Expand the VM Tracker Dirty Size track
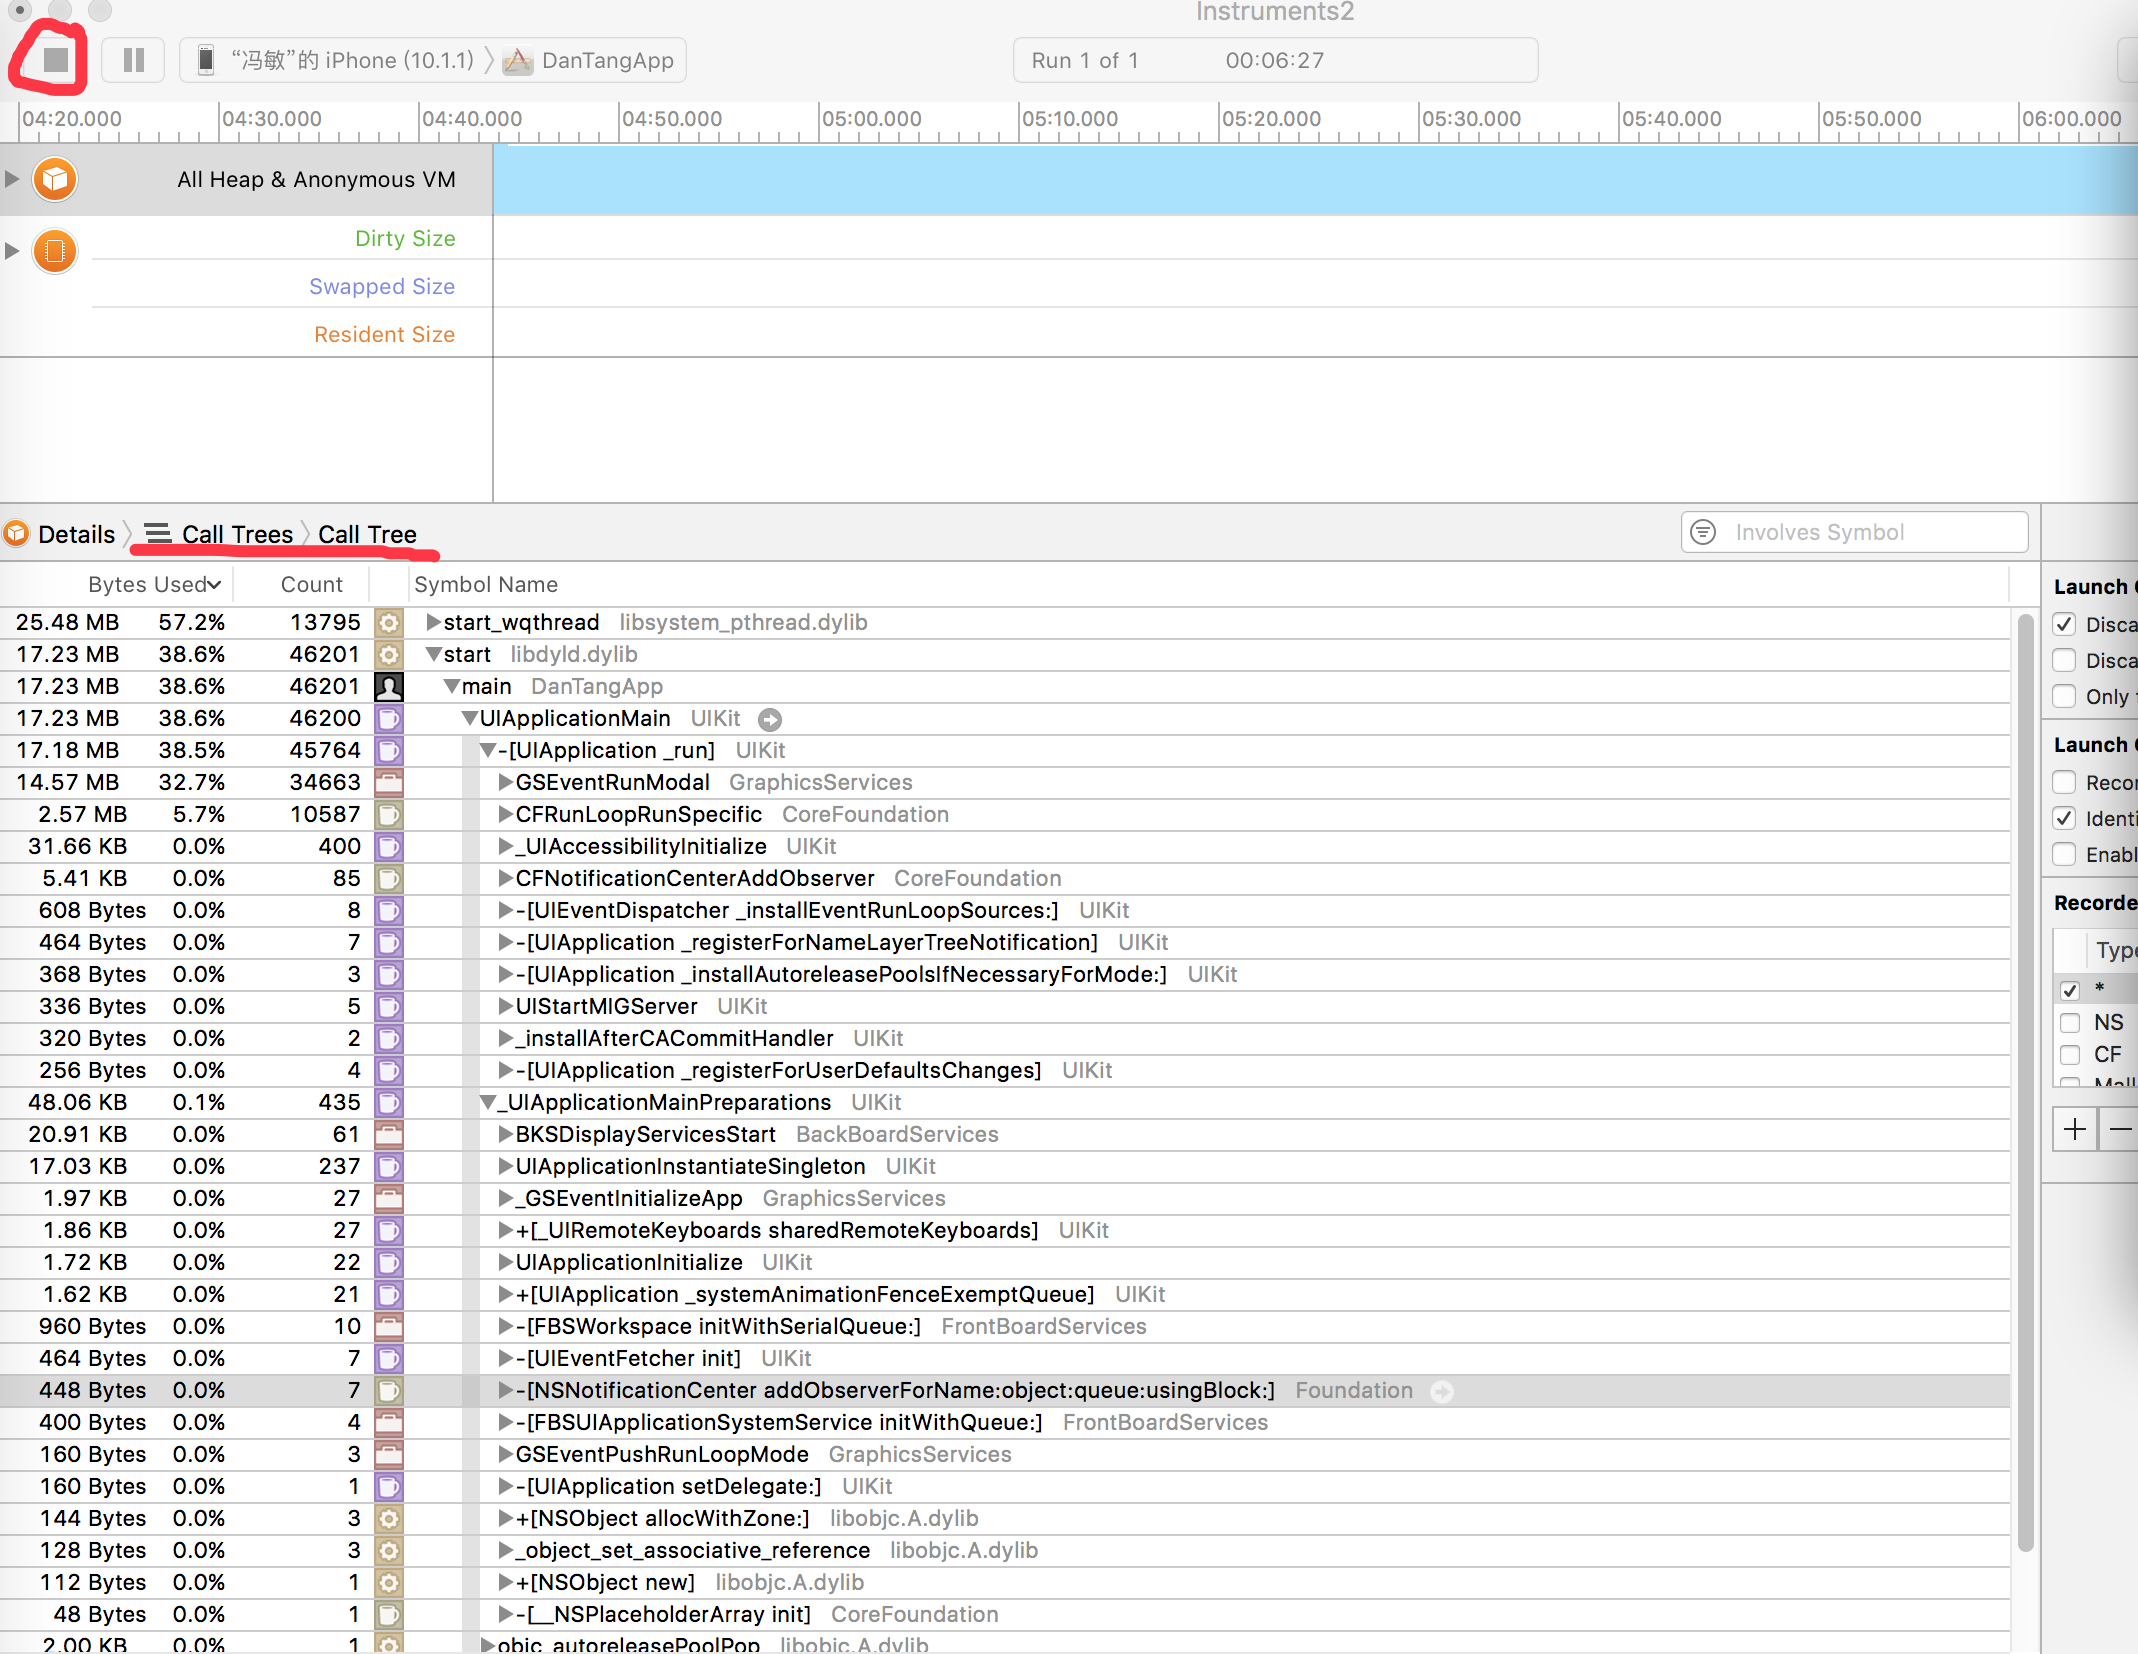The width and height of the screenshot is (2138, 1654). pos(12,251)
